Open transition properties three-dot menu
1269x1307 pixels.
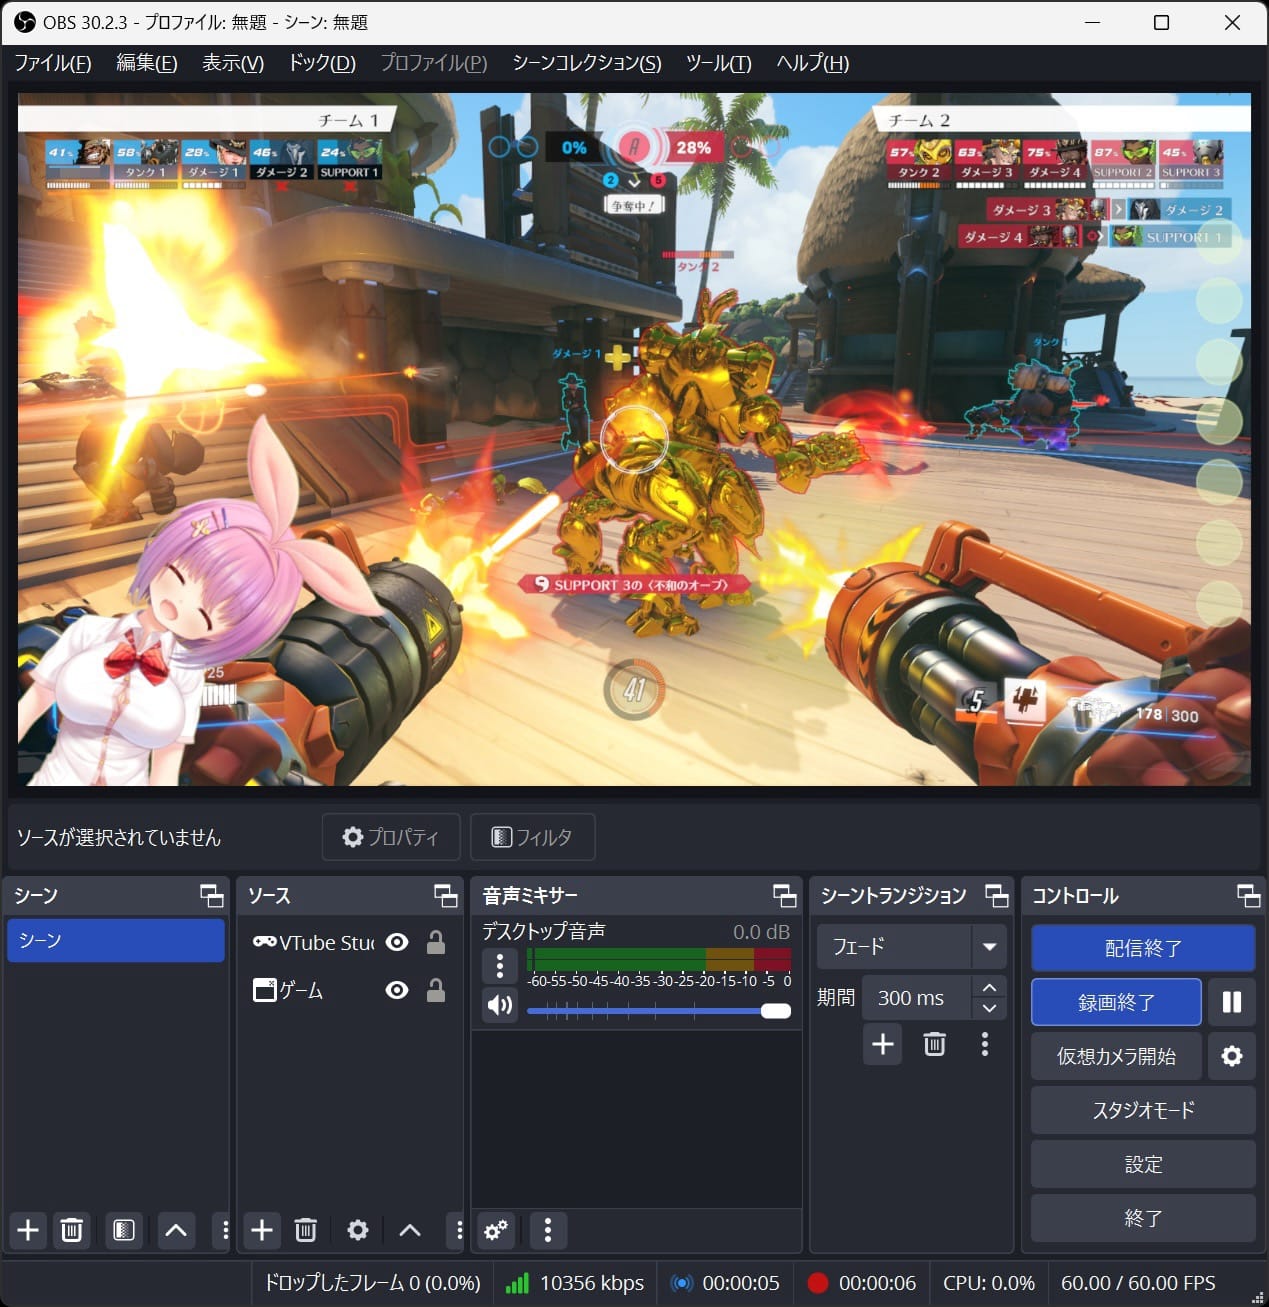[x=985, y=1044]
